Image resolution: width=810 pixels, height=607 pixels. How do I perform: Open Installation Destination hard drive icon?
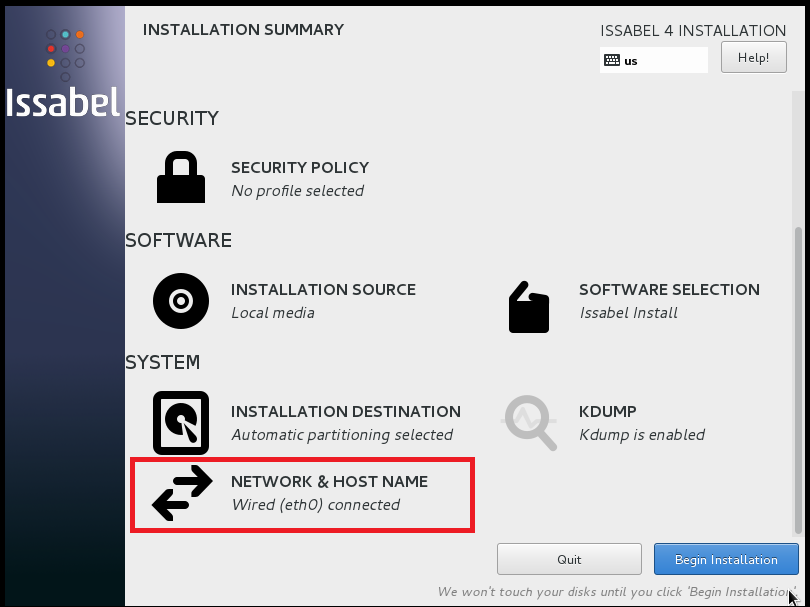180,423
